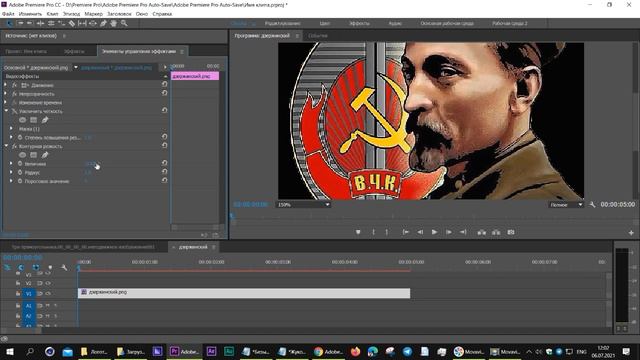Select the Hand tool
Image resolution: width=640 pixels, height=360 pixels.
(x=113, y=23)
